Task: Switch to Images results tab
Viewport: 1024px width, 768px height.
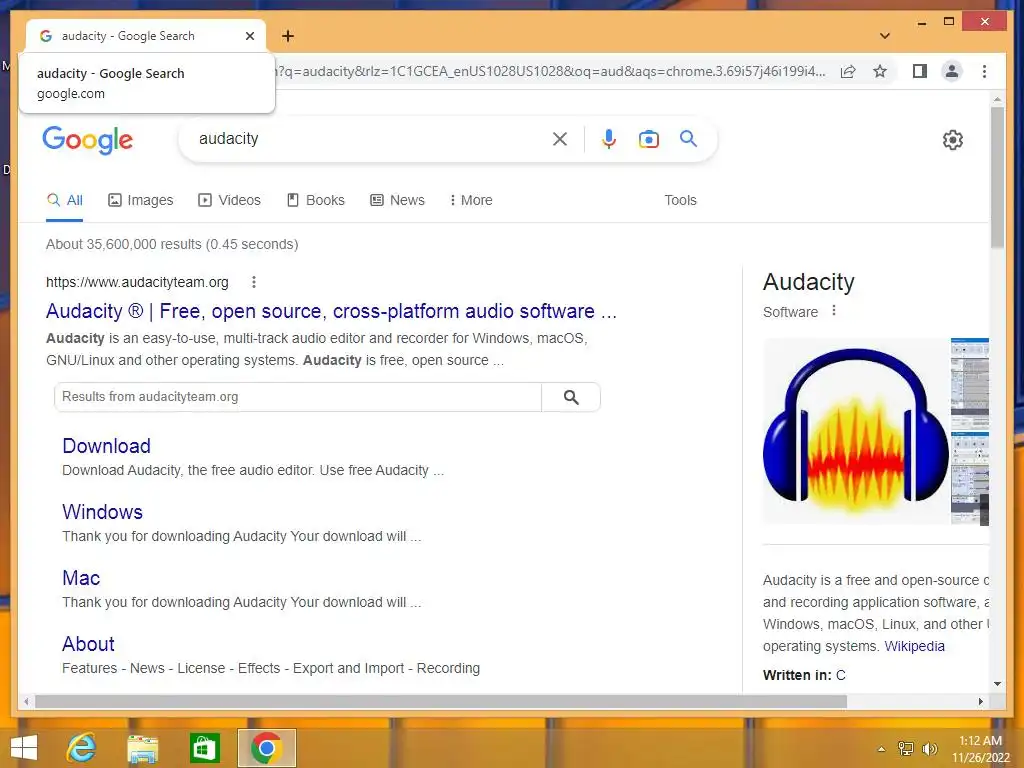Action: coord(140,200)
